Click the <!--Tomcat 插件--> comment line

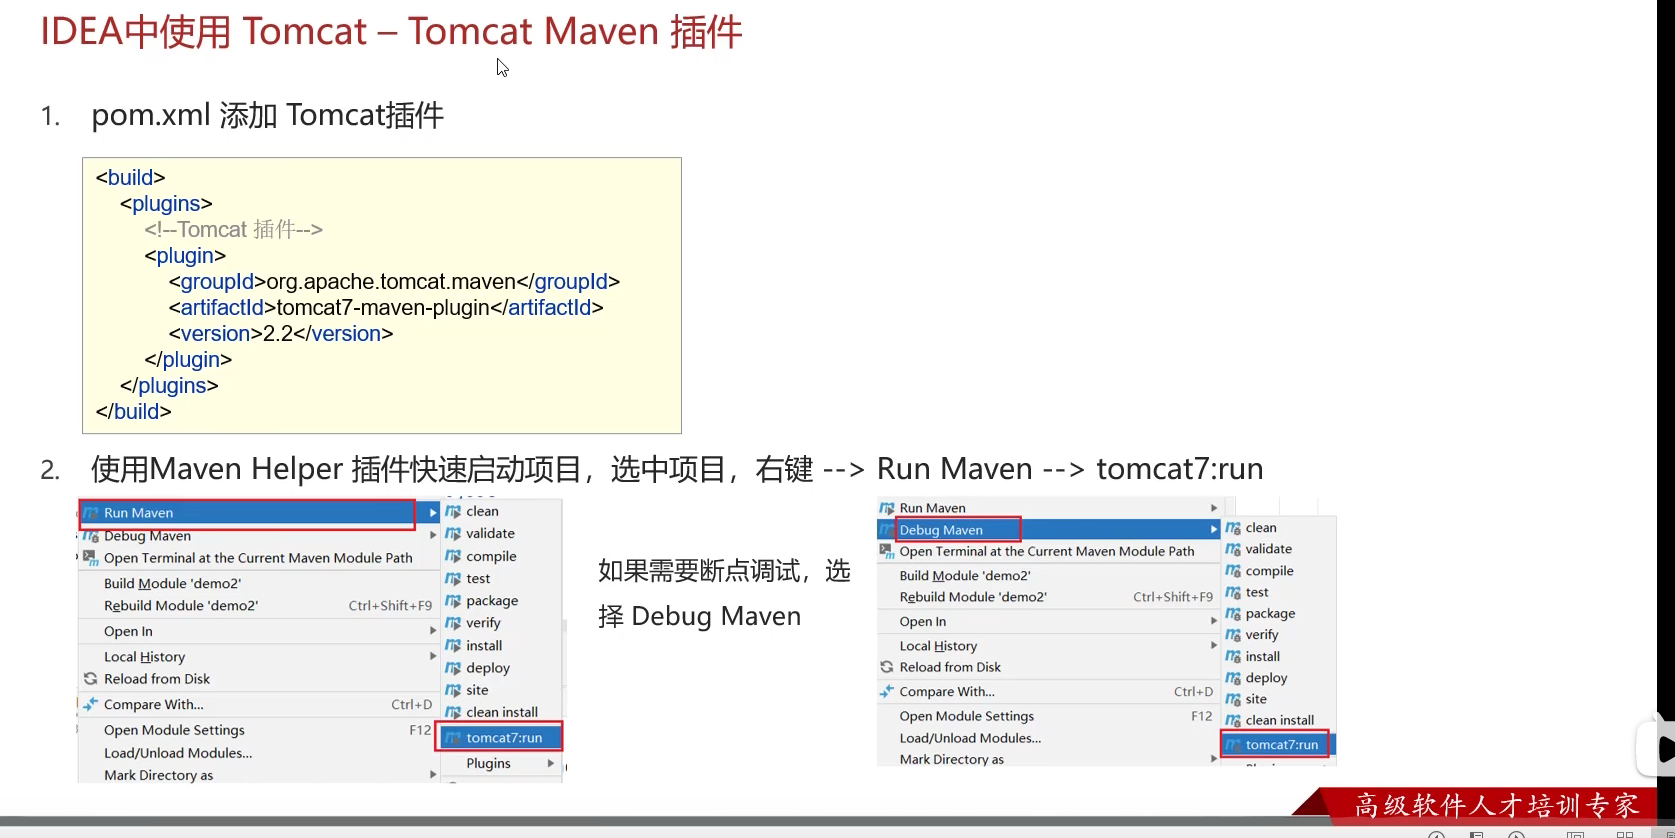[x=233, y=230]
